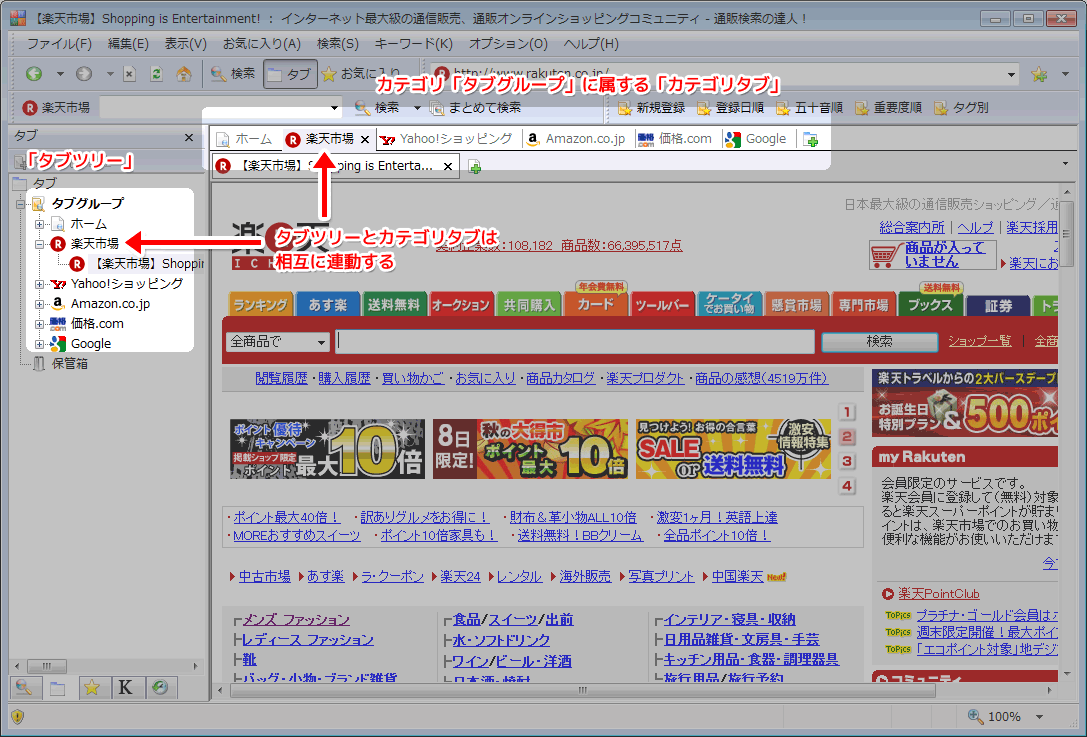Screen dimensions: 1087x737
Task: Open the 楽天市場 search engine selector
Action: coord(56,107)
